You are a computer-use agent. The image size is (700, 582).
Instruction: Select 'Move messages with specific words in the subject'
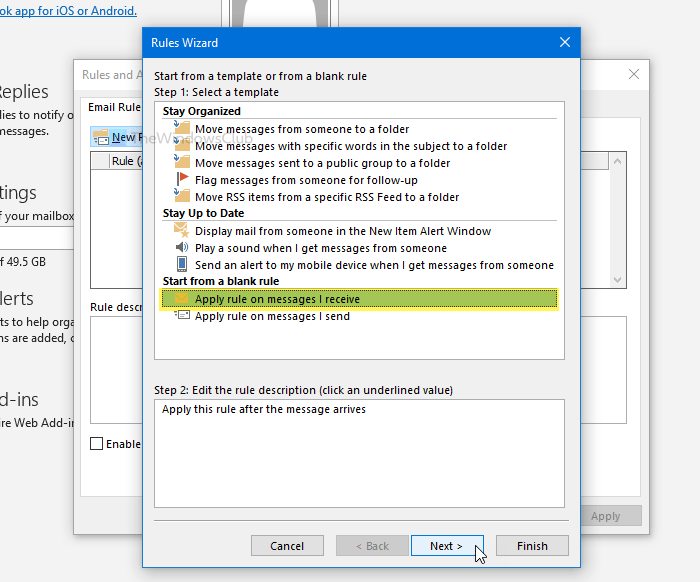click(351, 146)
